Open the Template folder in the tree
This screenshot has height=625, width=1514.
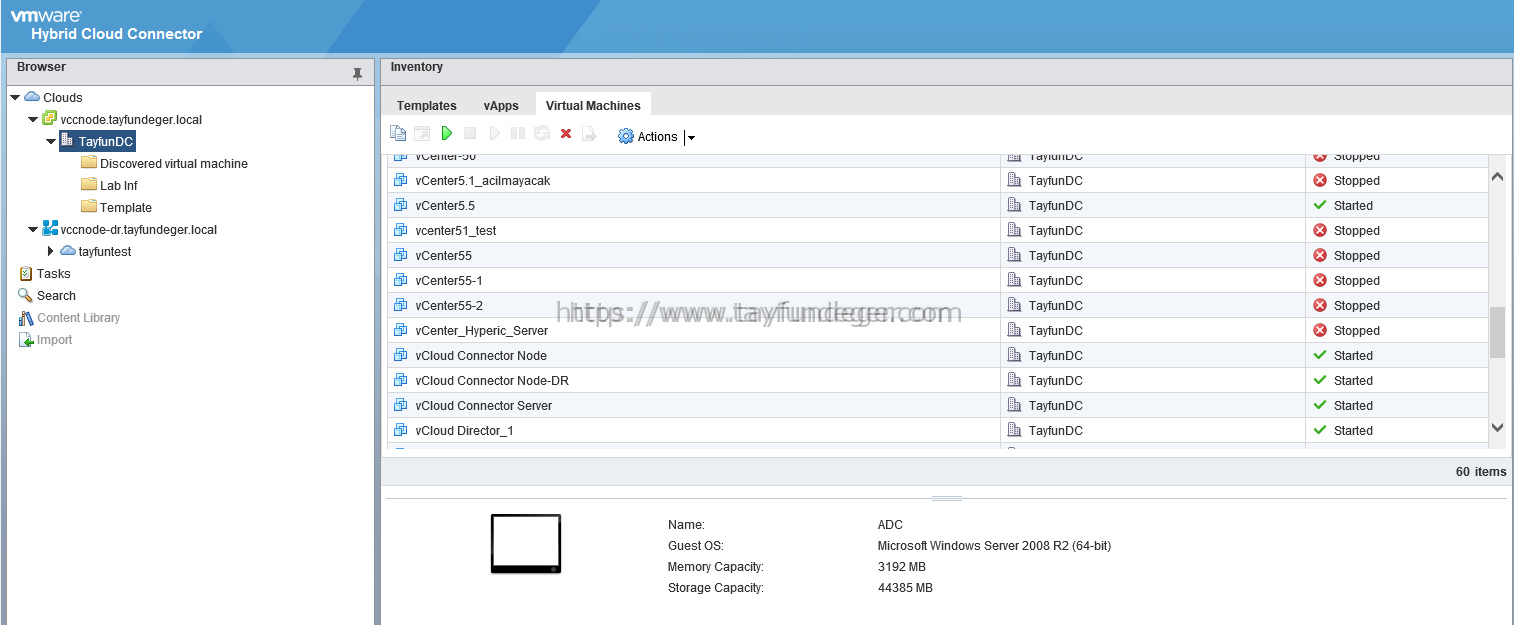[126, 208]
